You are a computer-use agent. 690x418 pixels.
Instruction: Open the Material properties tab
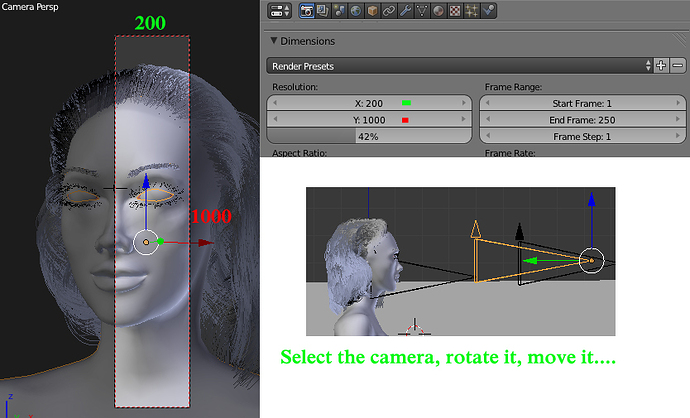pos(438,11)
